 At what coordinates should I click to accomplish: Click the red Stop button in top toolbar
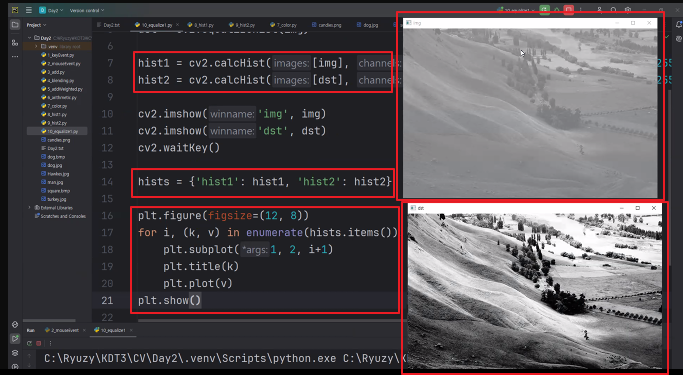click(x=568, y=10)
